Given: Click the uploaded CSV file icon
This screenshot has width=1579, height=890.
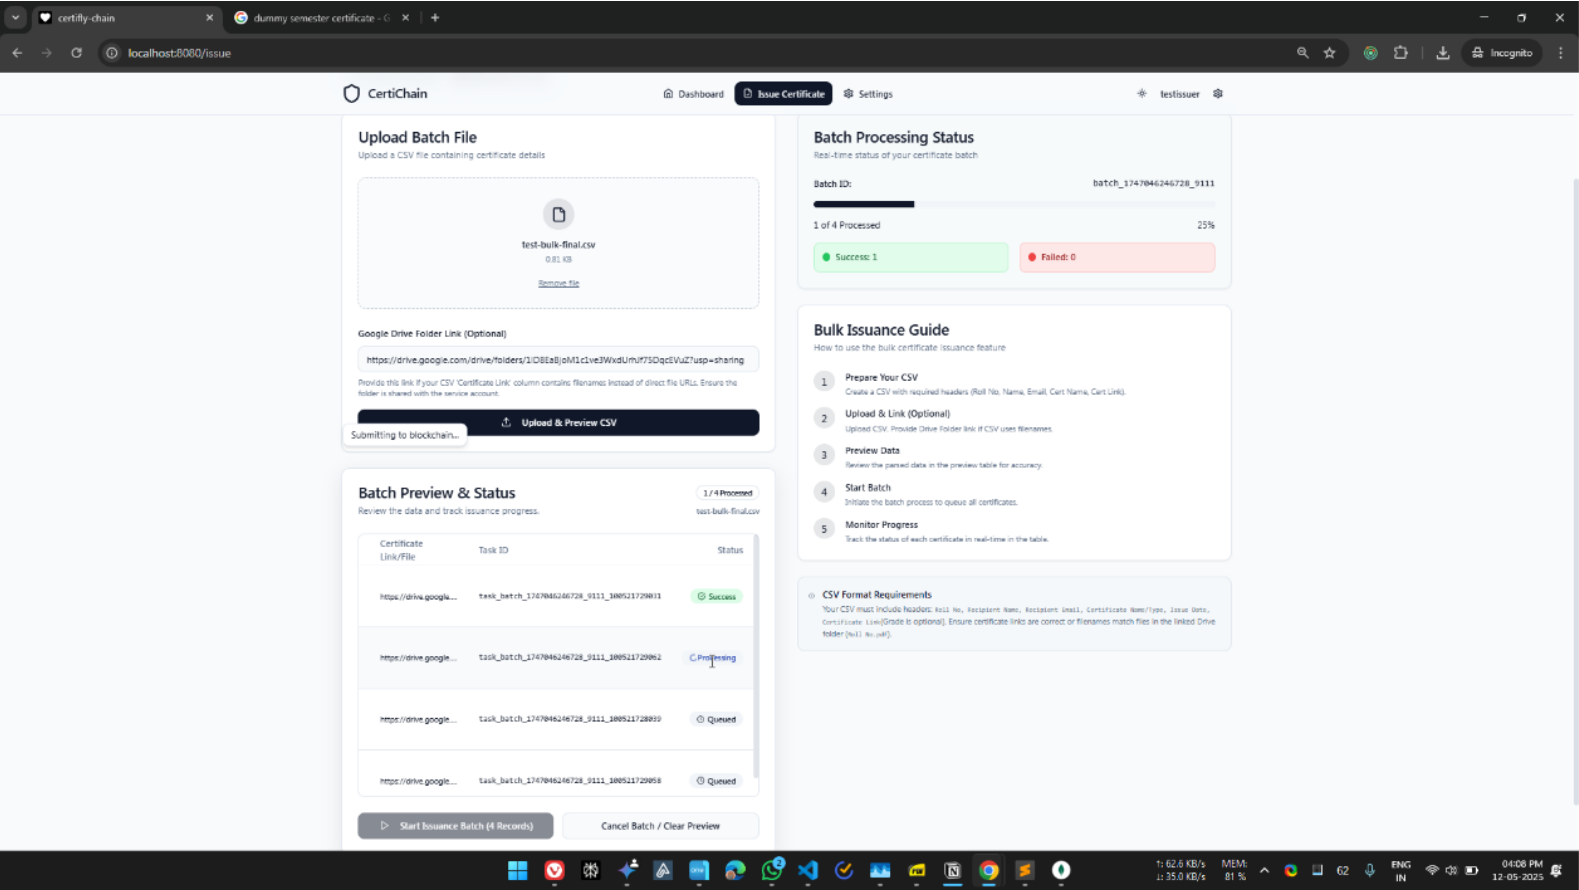Looking at the screenshot, I should [558, 215].
